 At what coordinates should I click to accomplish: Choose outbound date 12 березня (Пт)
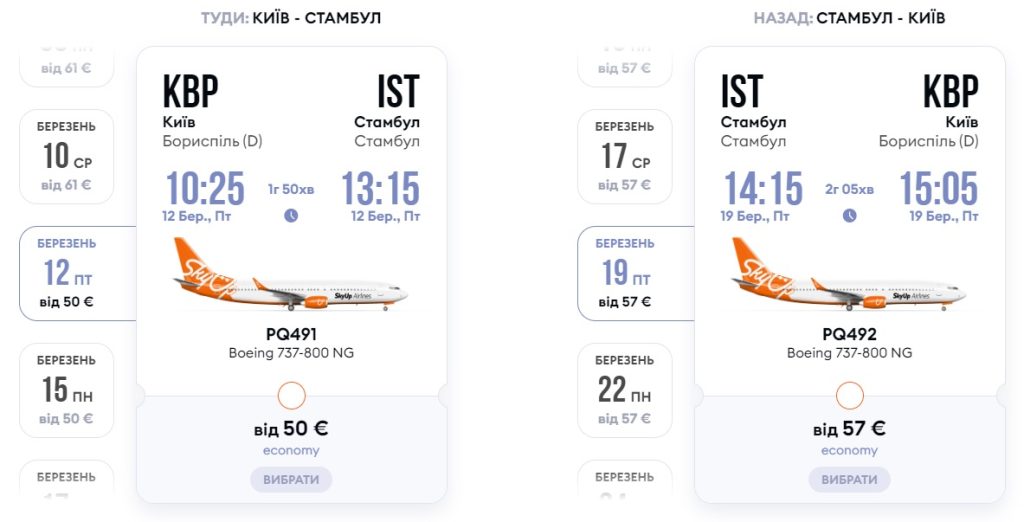click(x=67, y=273)
